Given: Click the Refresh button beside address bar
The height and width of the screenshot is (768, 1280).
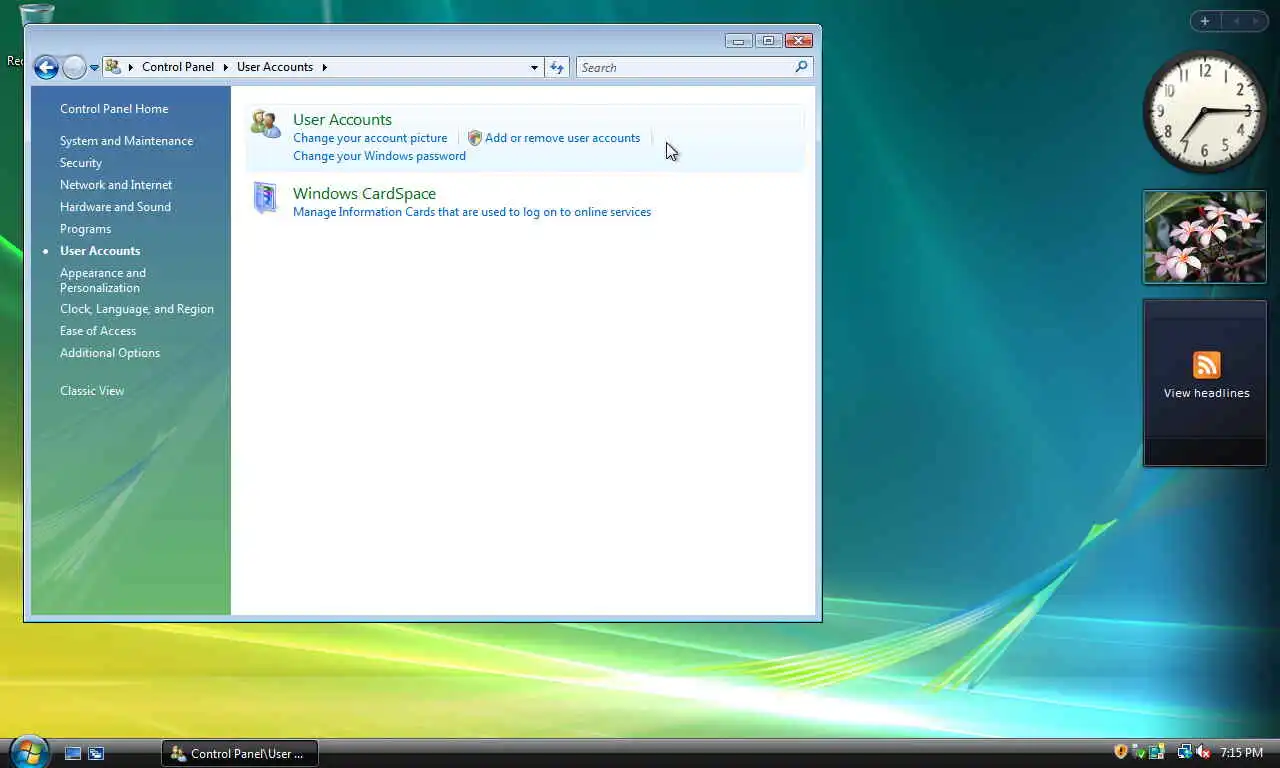Looking at the screenshot, I should 557,67.
